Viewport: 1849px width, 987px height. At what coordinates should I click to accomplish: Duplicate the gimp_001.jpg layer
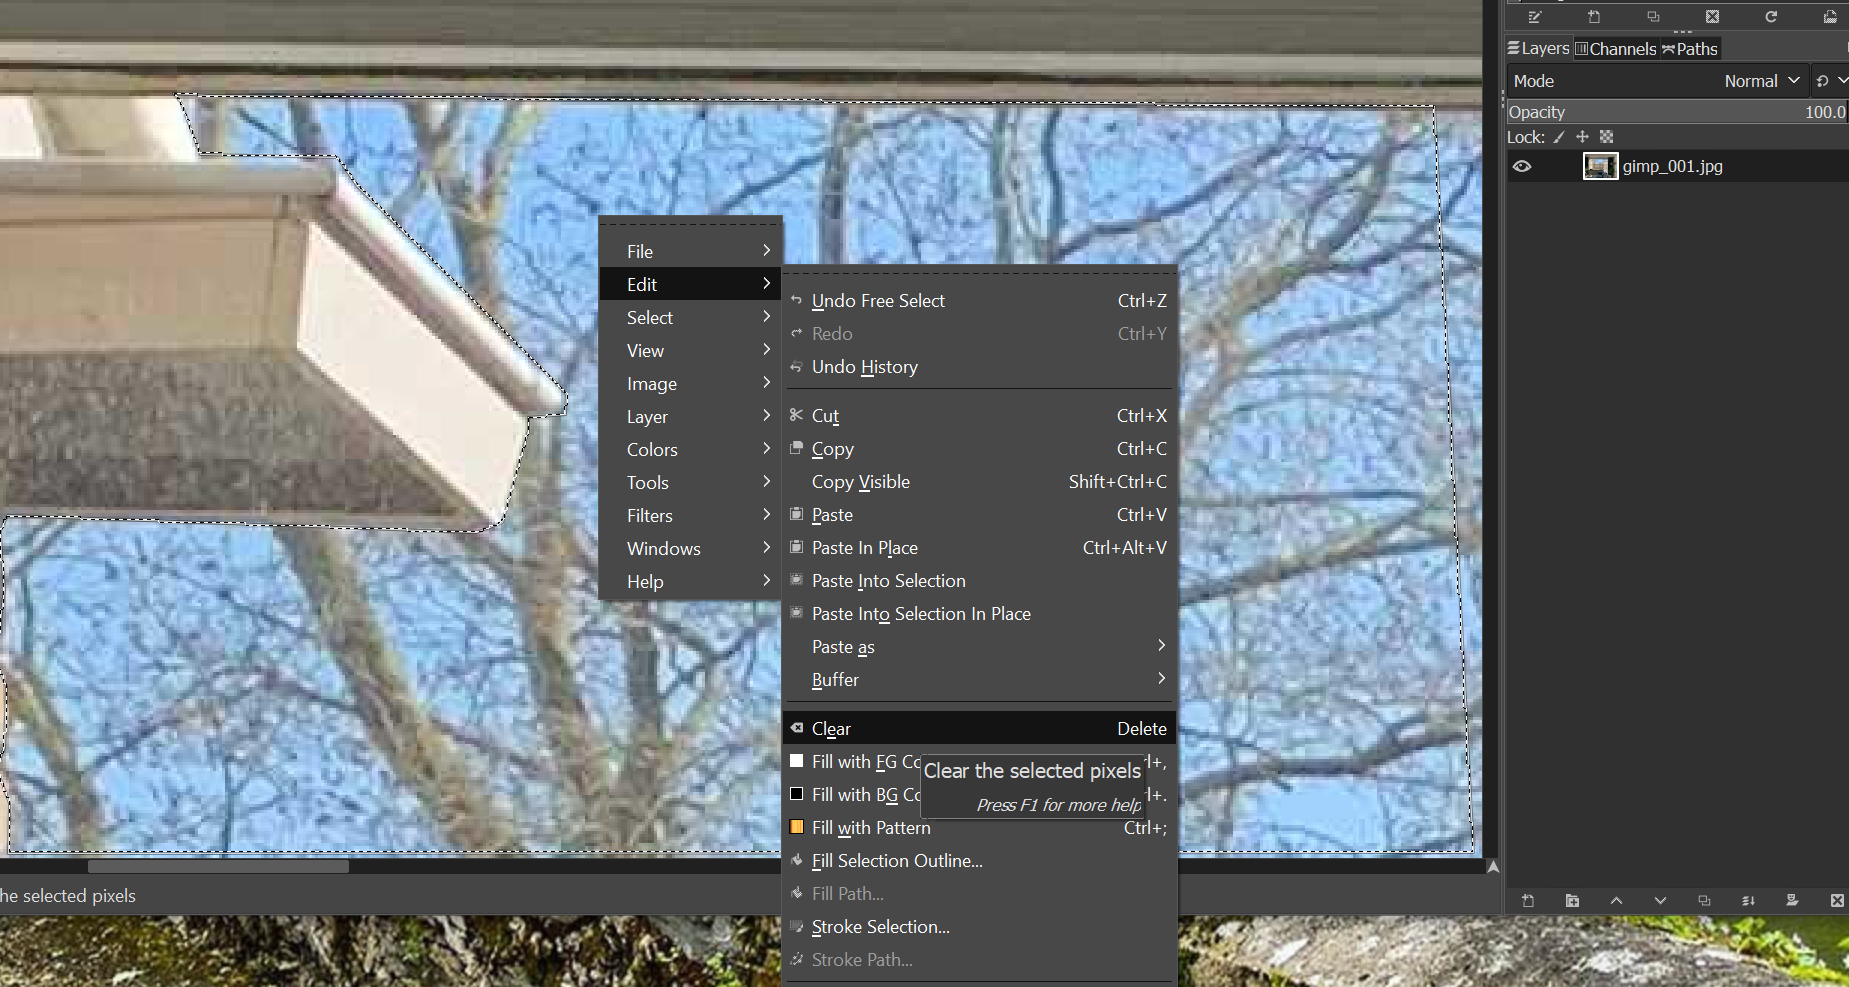tap(1703, 900)
